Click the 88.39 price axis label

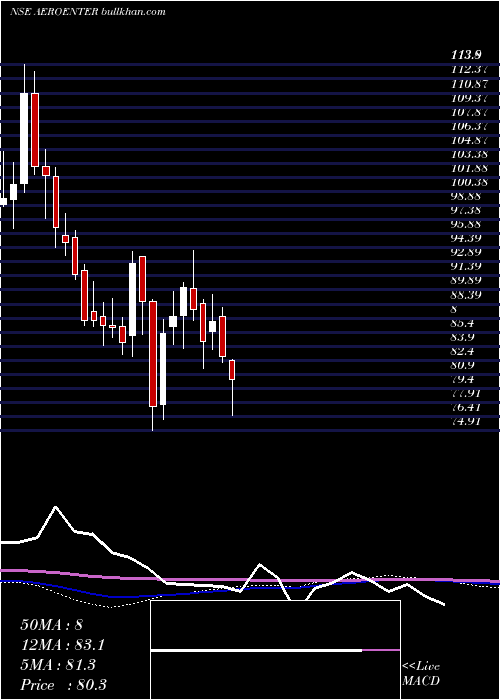pos(466,295)
